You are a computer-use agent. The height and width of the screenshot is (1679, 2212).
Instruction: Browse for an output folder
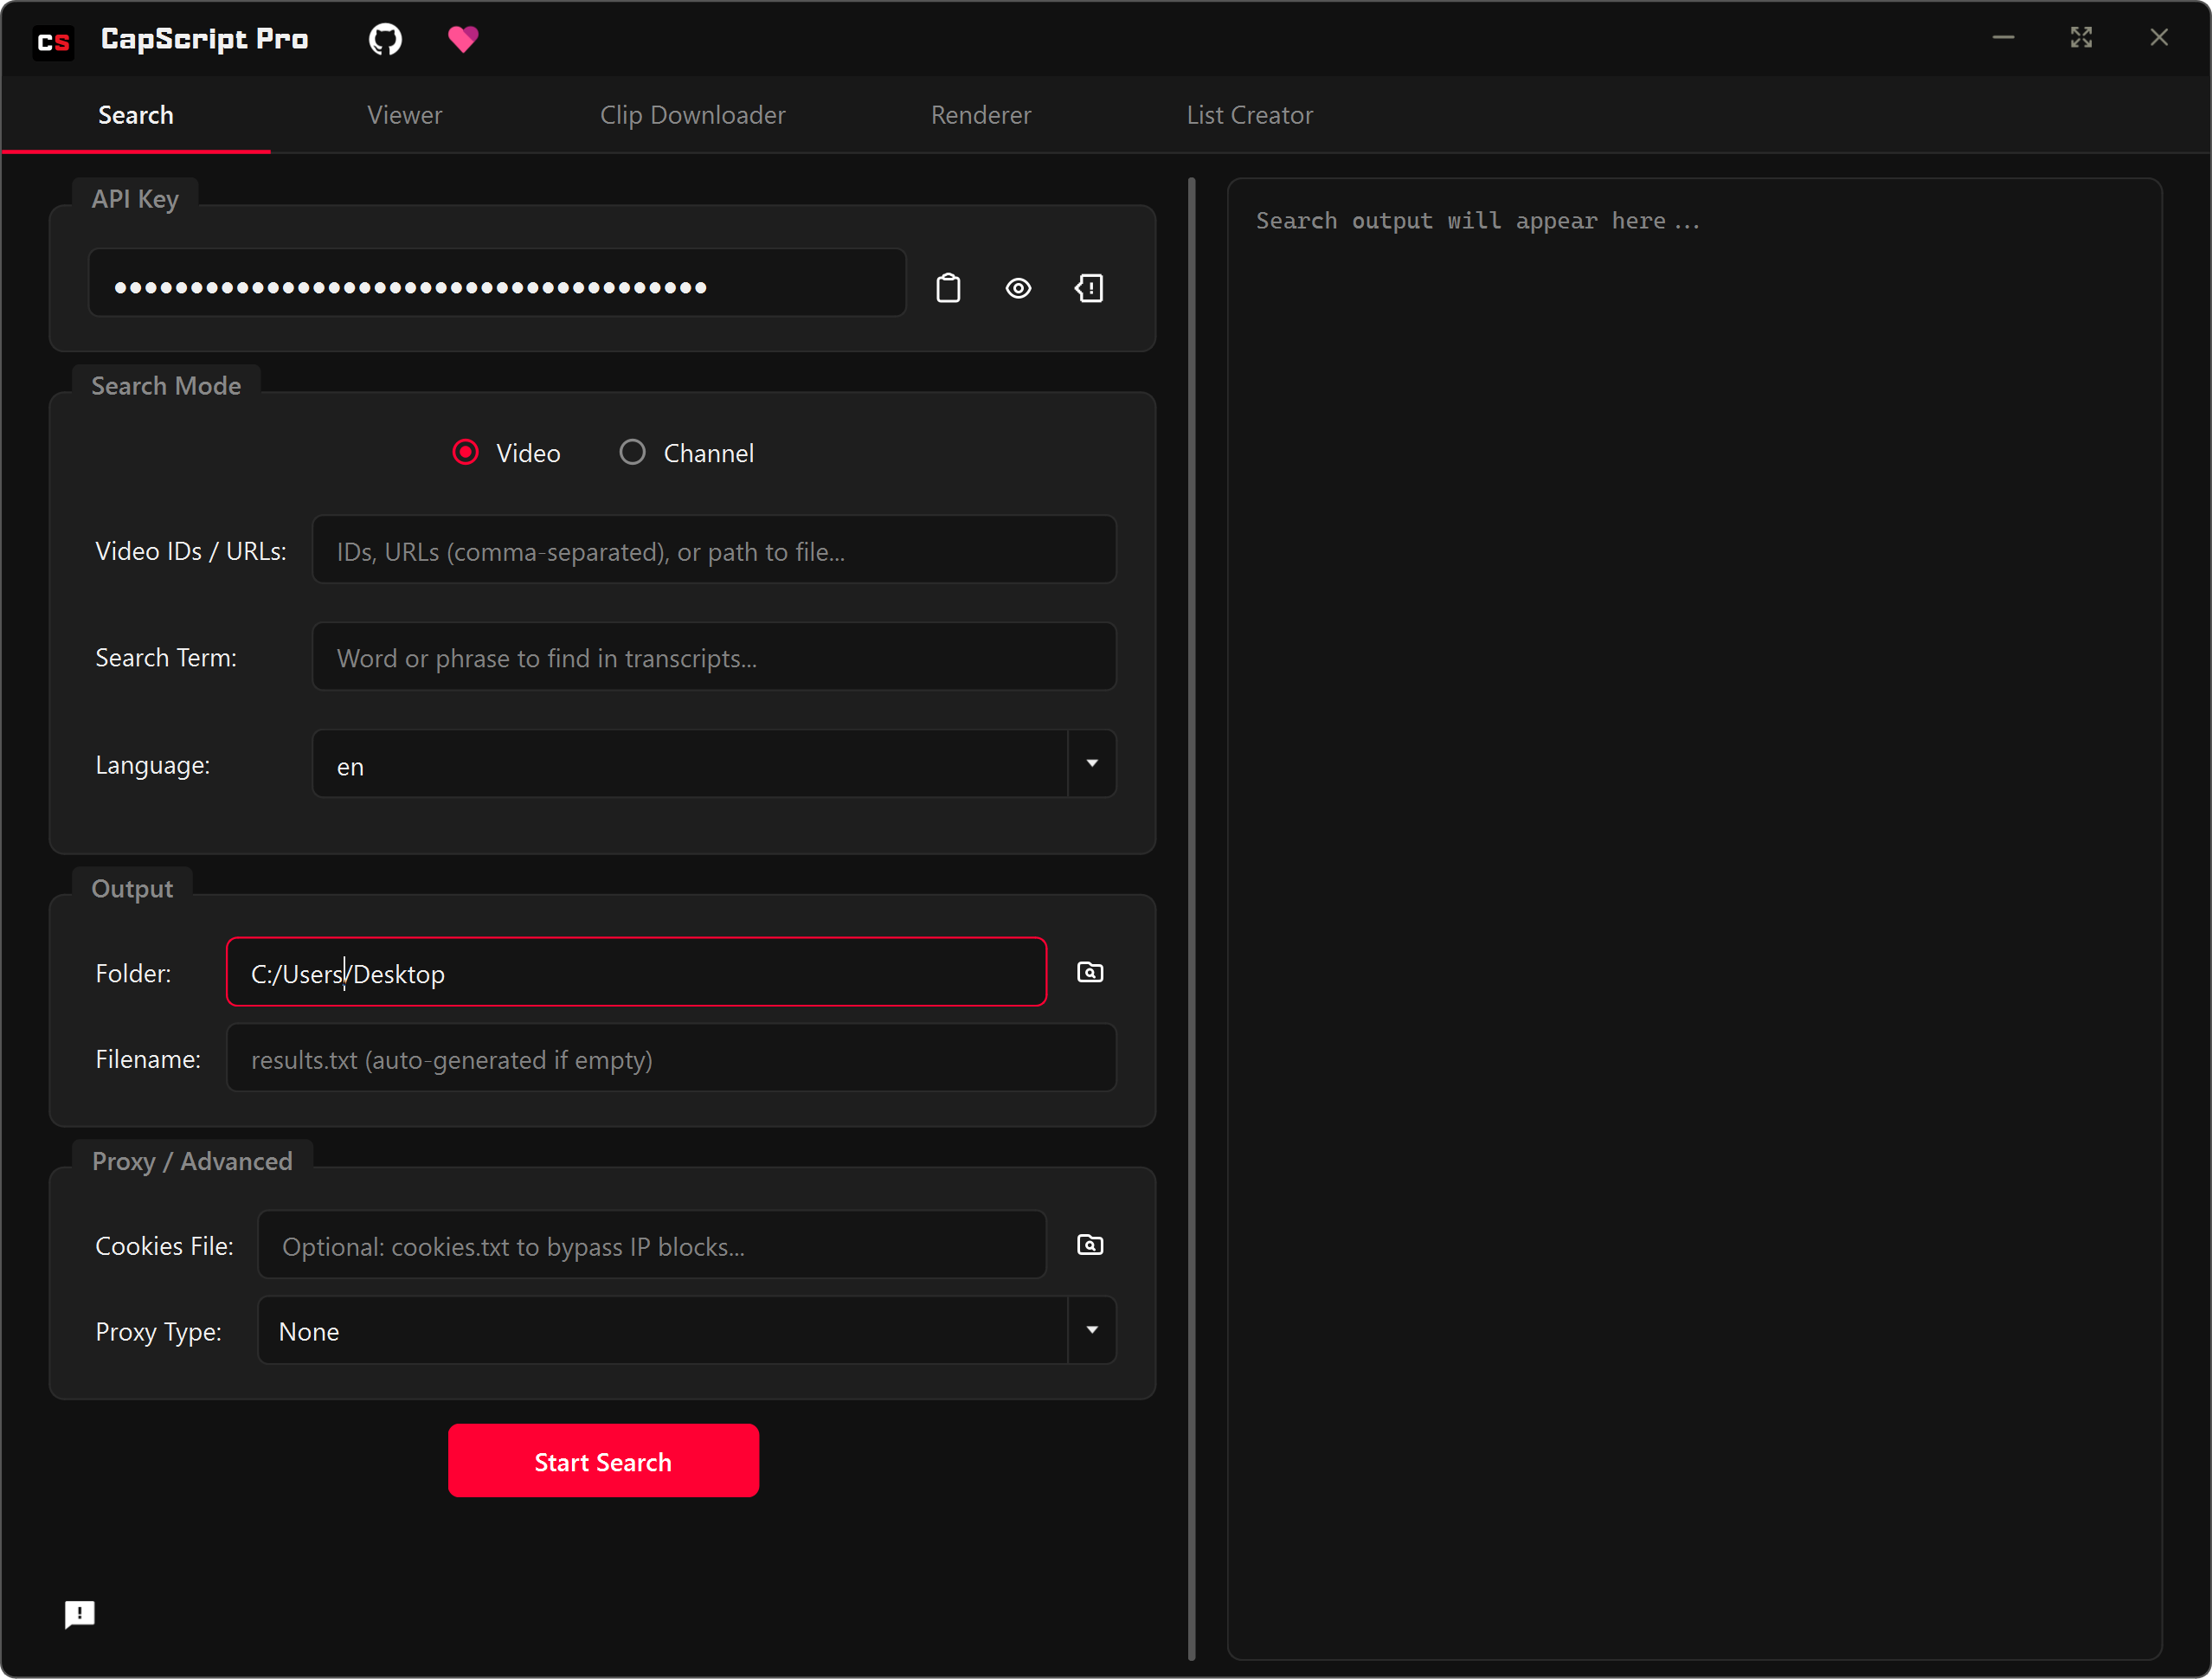click(x=1090, y=971)
